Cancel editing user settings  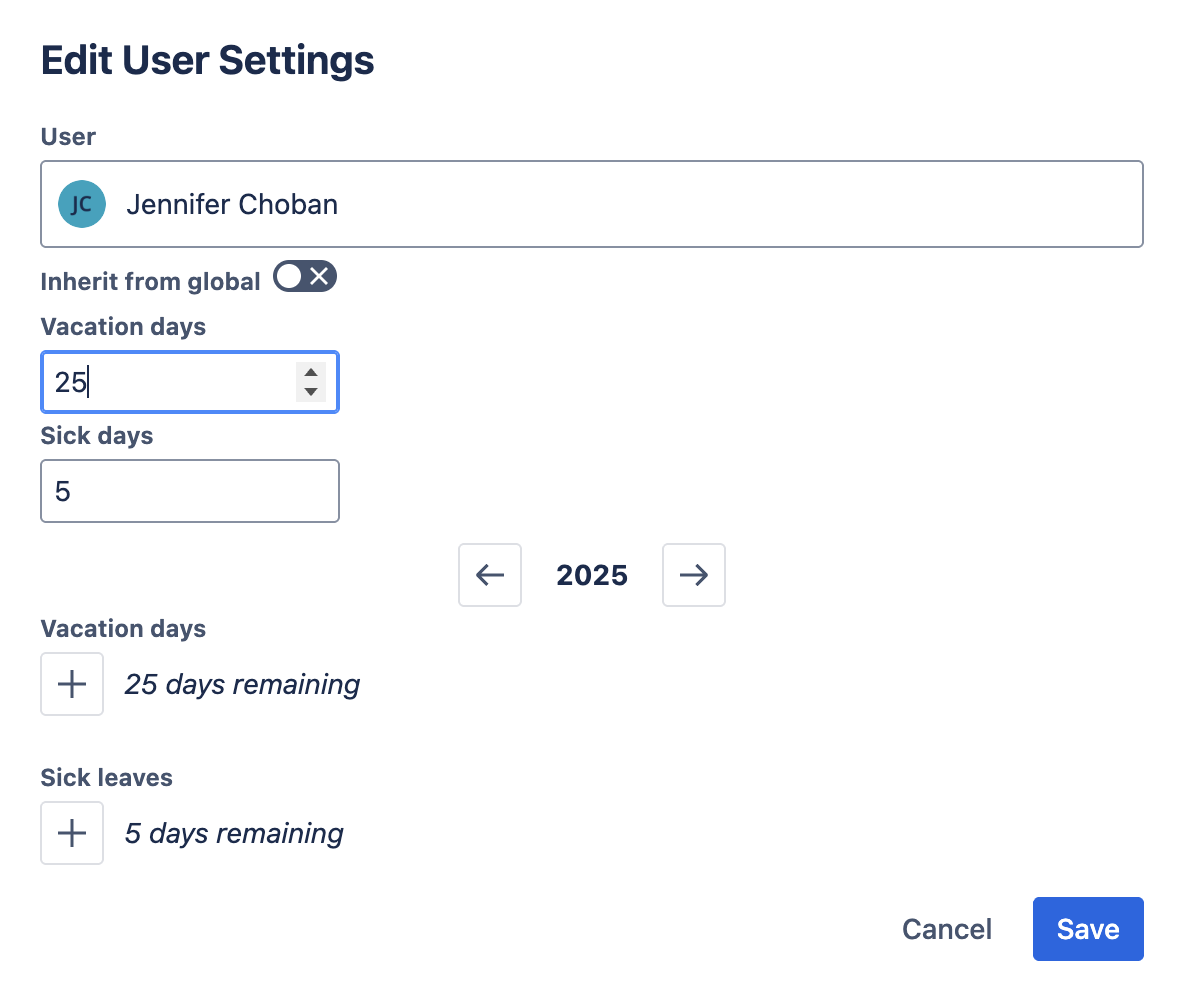946,929
